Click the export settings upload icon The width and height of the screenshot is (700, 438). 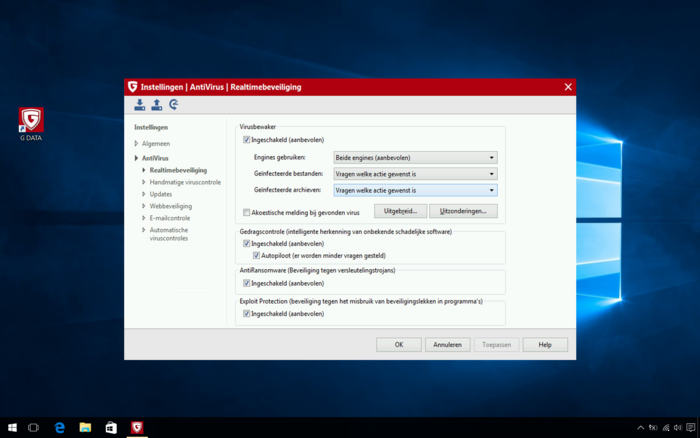click(157, 105)
